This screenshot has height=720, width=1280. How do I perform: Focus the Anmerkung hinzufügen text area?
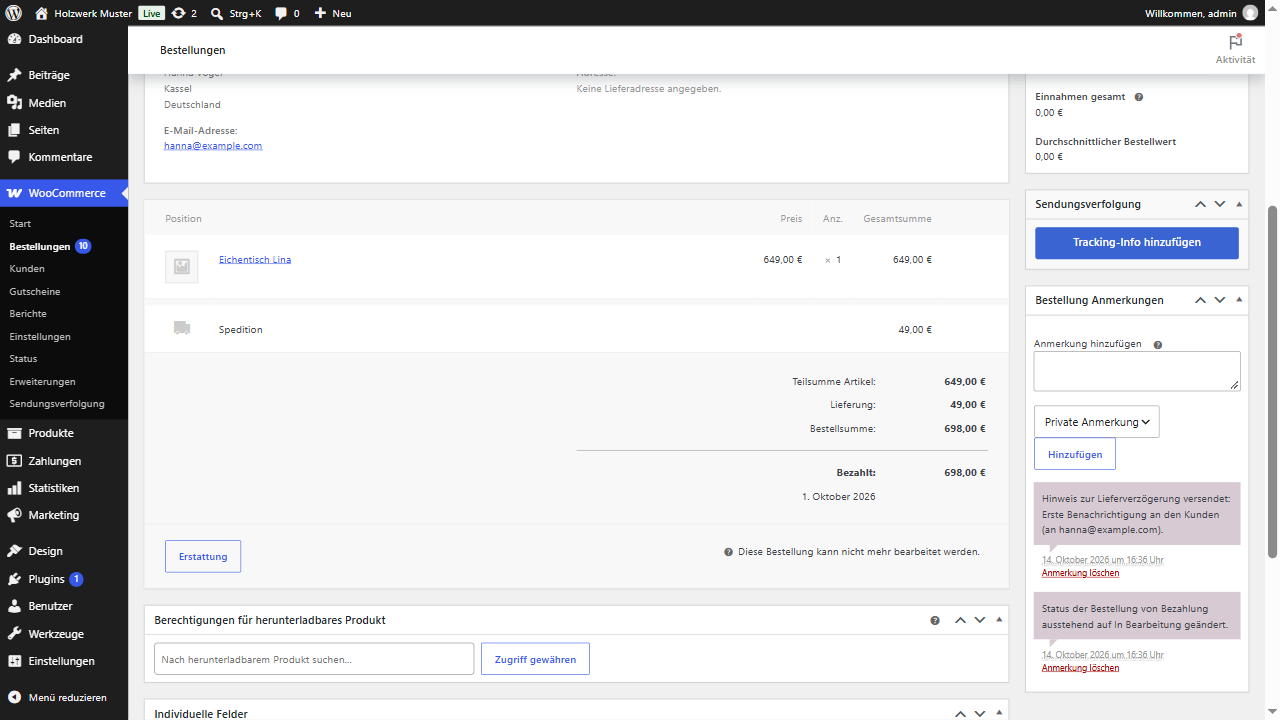(x=1137, y=371)
